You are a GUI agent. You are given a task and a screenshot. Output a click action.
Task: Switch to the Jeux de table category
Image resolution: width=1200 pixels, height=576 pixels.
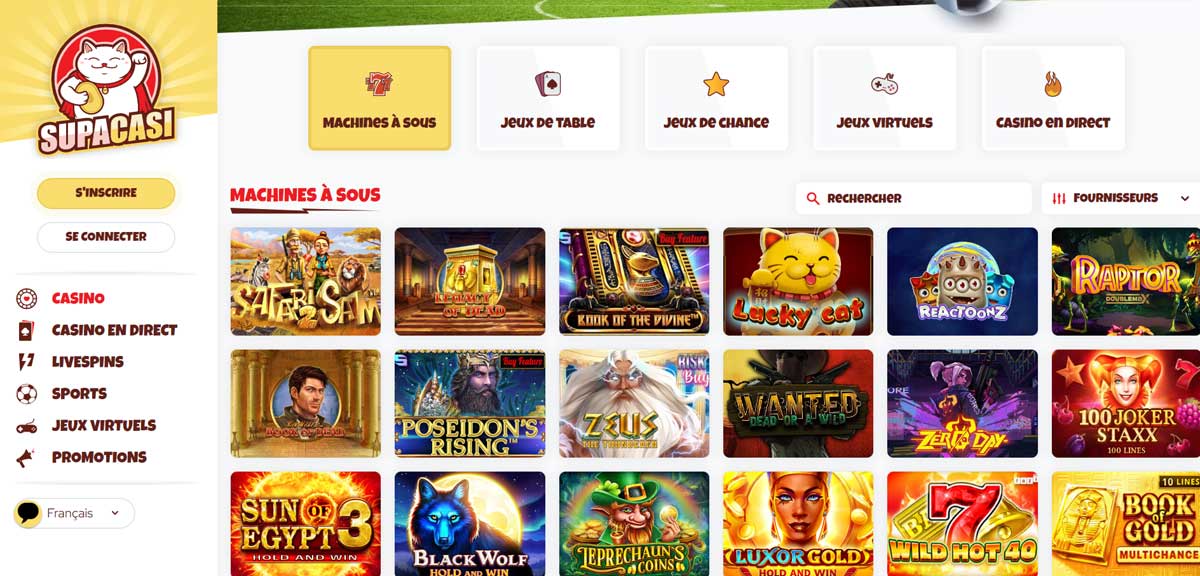548,98
